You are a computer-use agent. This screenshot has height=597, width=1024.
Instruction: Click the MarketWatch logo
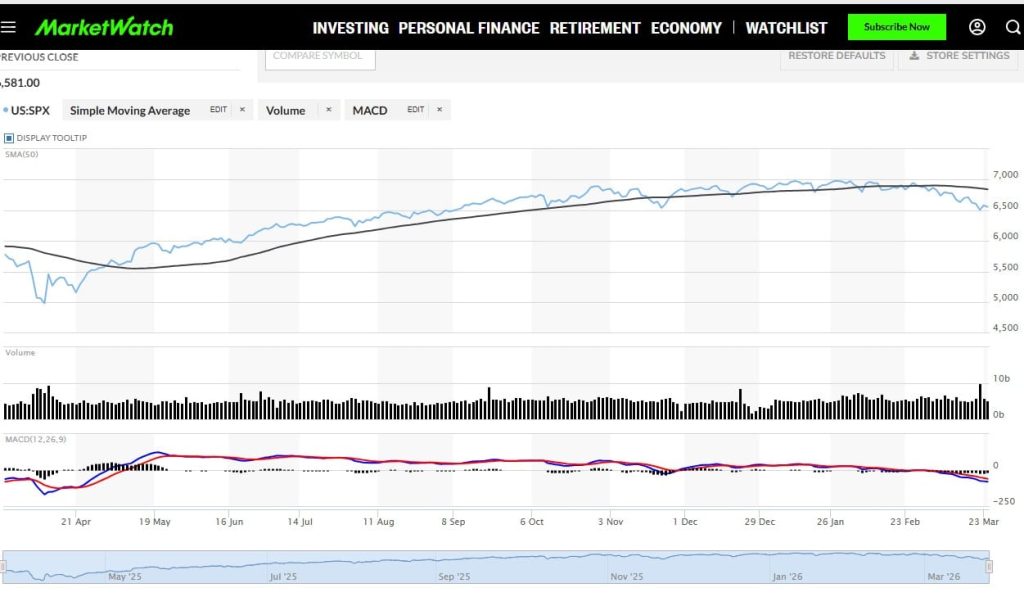coord(104,28)
